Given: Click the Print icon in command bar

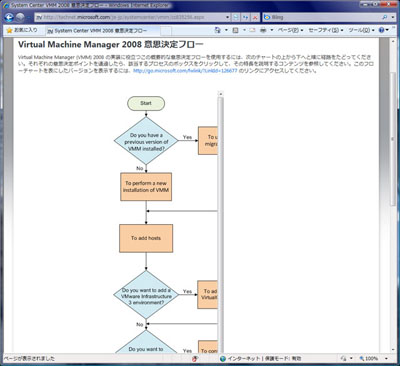Looking at the screenshot, I should pyautogui.click(x=263, y=30).
